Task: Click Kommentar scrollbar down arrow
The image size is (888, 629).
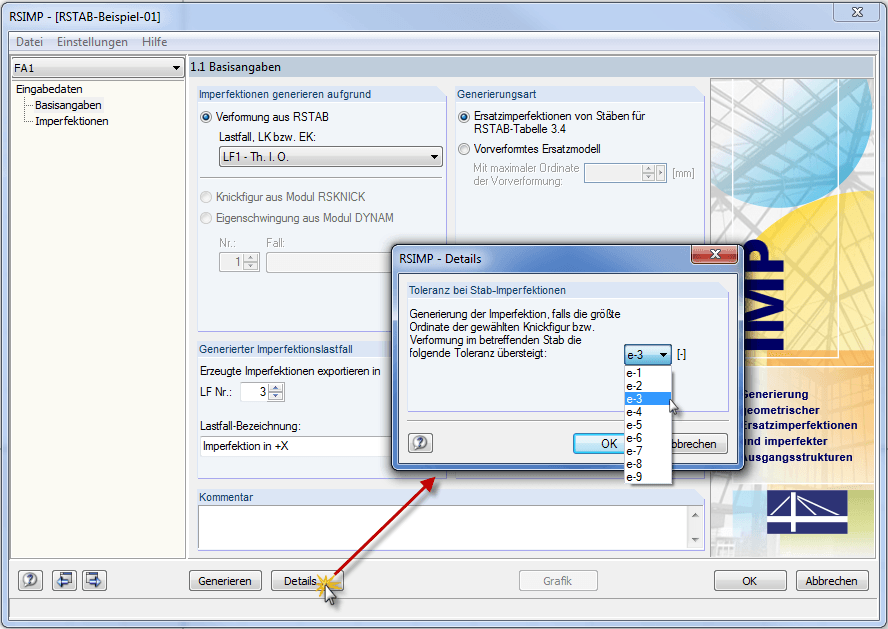Action: (x=695, y=540)
